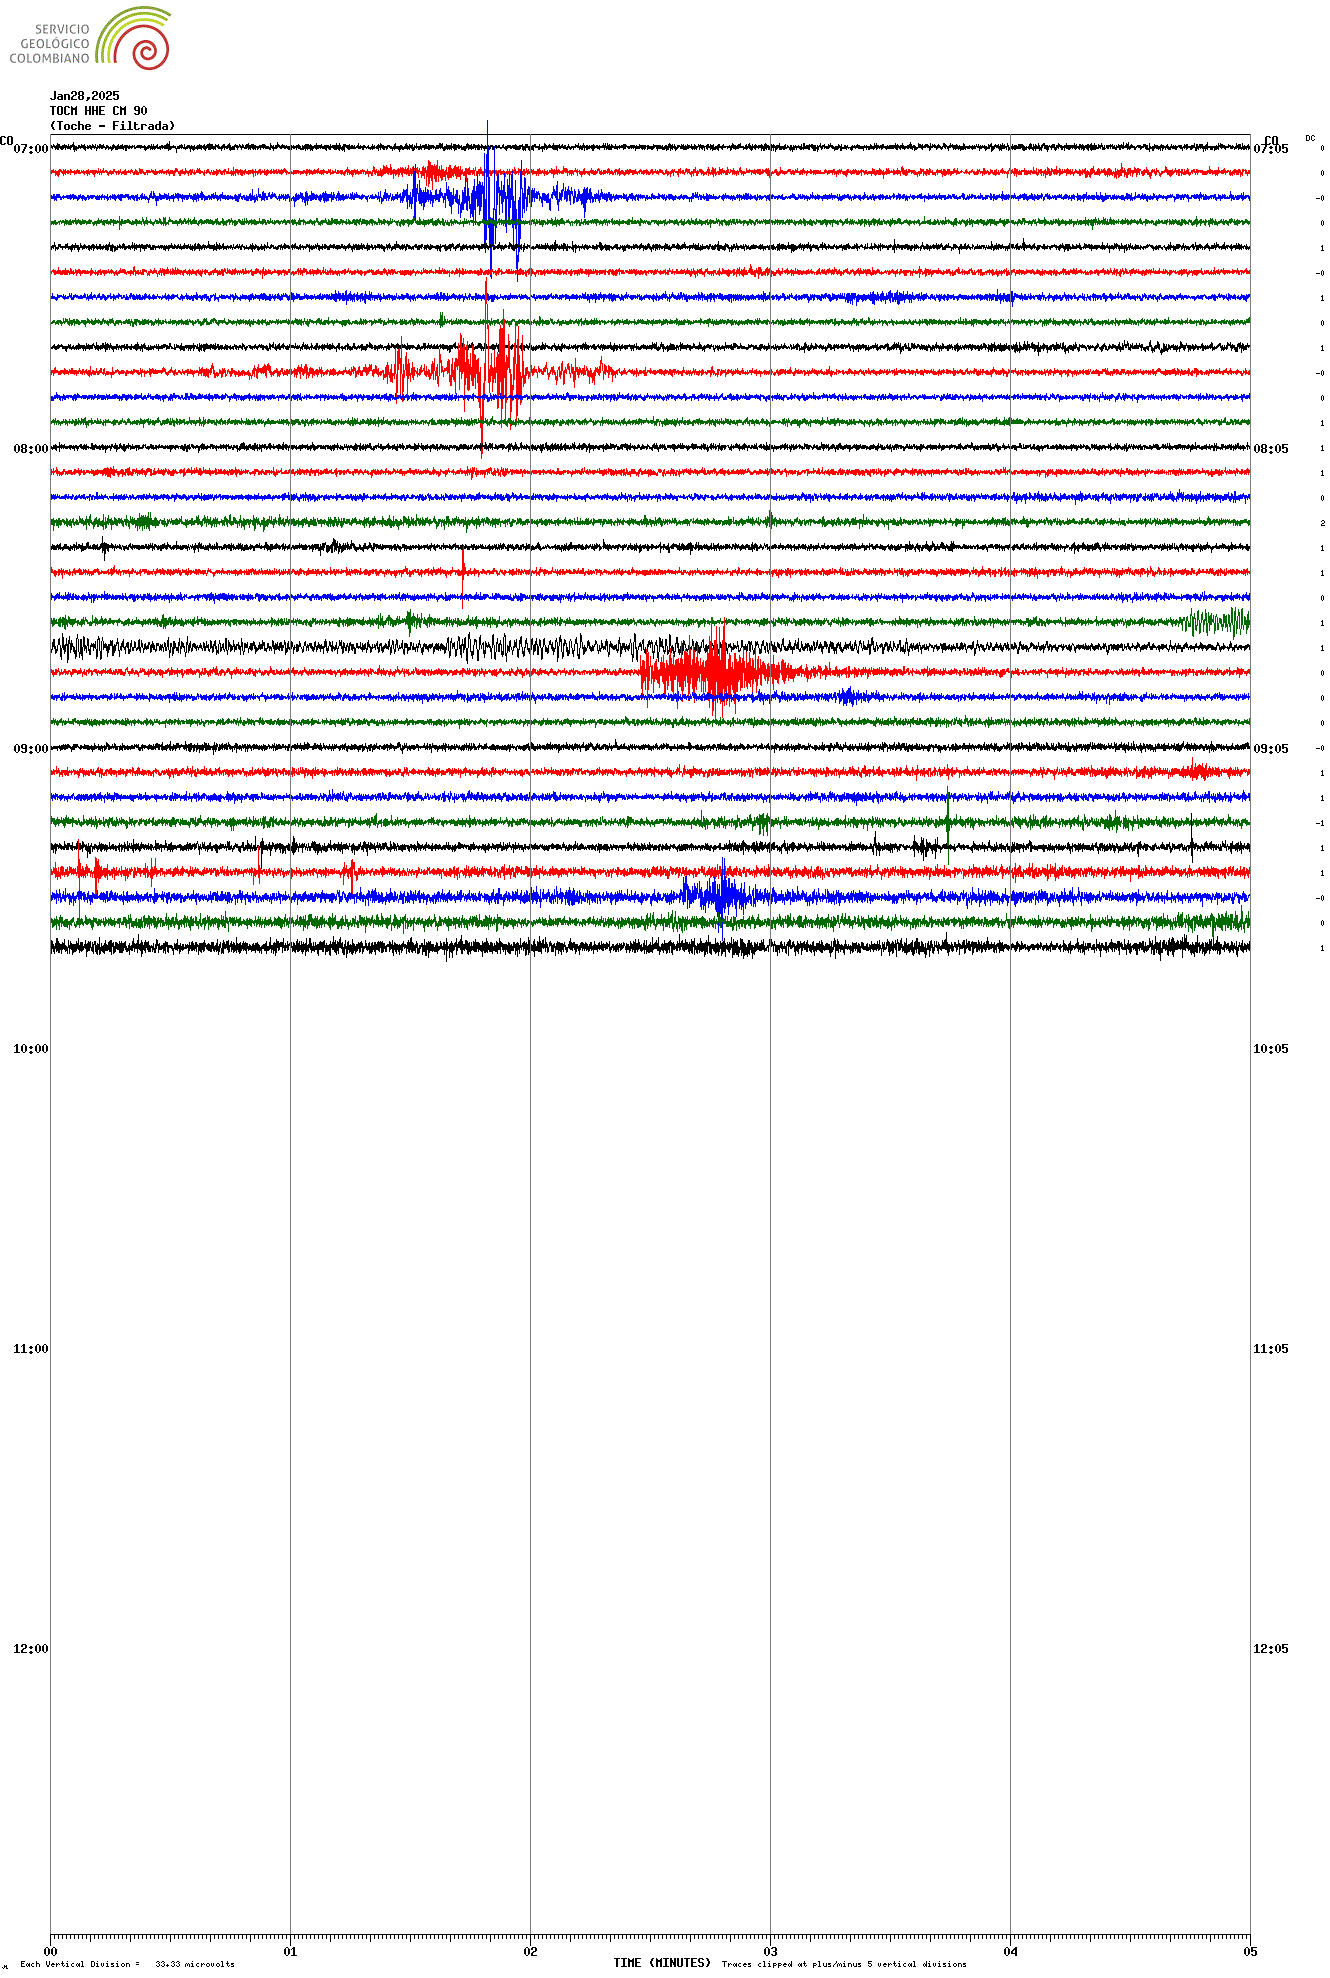
Task: Click the Each Vertical Division scale note
Action: pyautogui.click(x=127, y=1964)
